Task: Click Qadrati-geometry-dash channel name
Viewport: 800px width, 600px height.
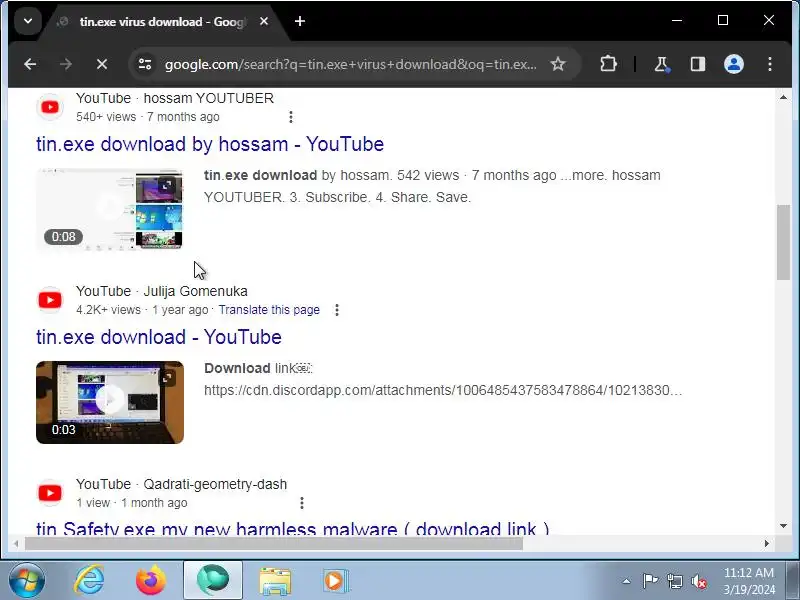Action: (215, 484)
